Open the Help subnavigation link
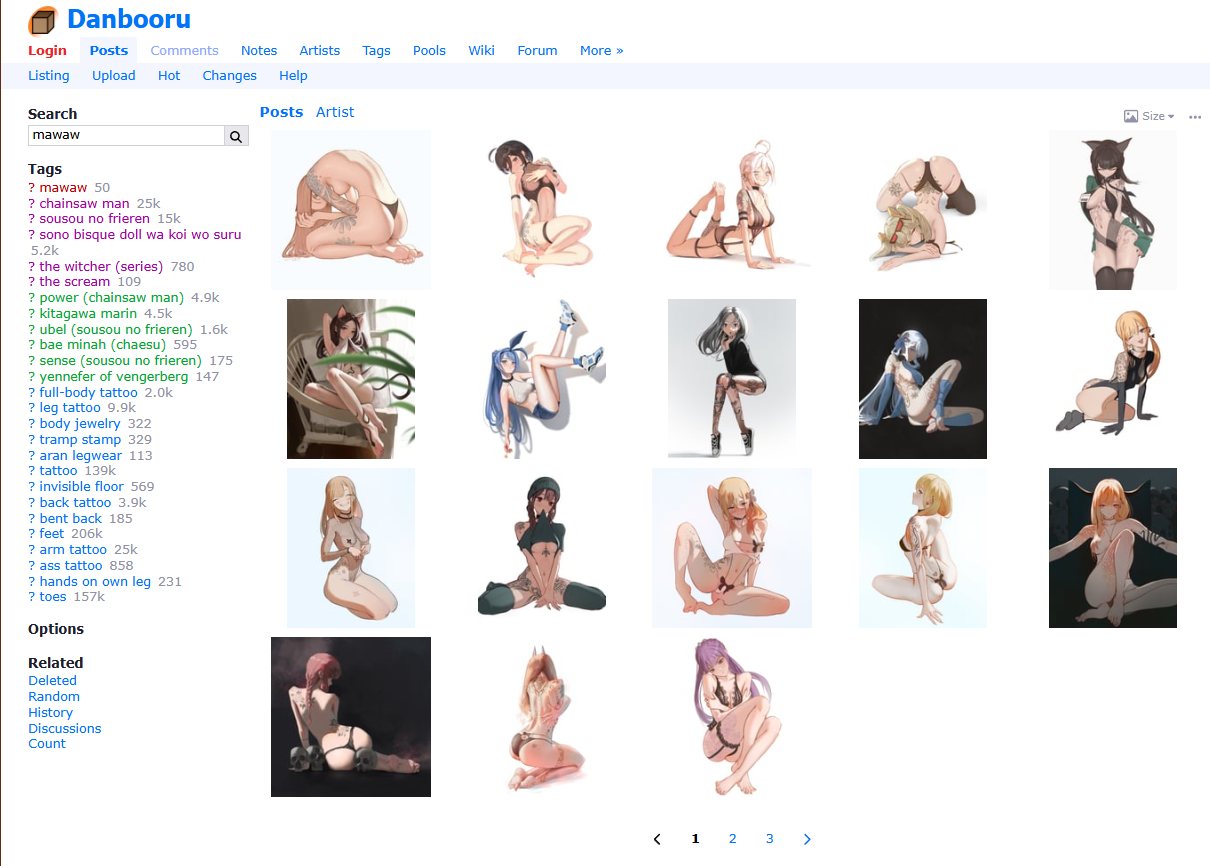Image resolution: width=1210 pixels, height=866 pixels. (293, 76)
